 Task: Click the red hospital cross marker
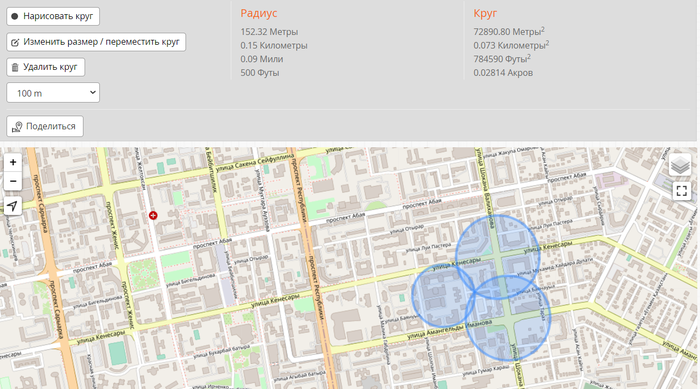[153, 215]
